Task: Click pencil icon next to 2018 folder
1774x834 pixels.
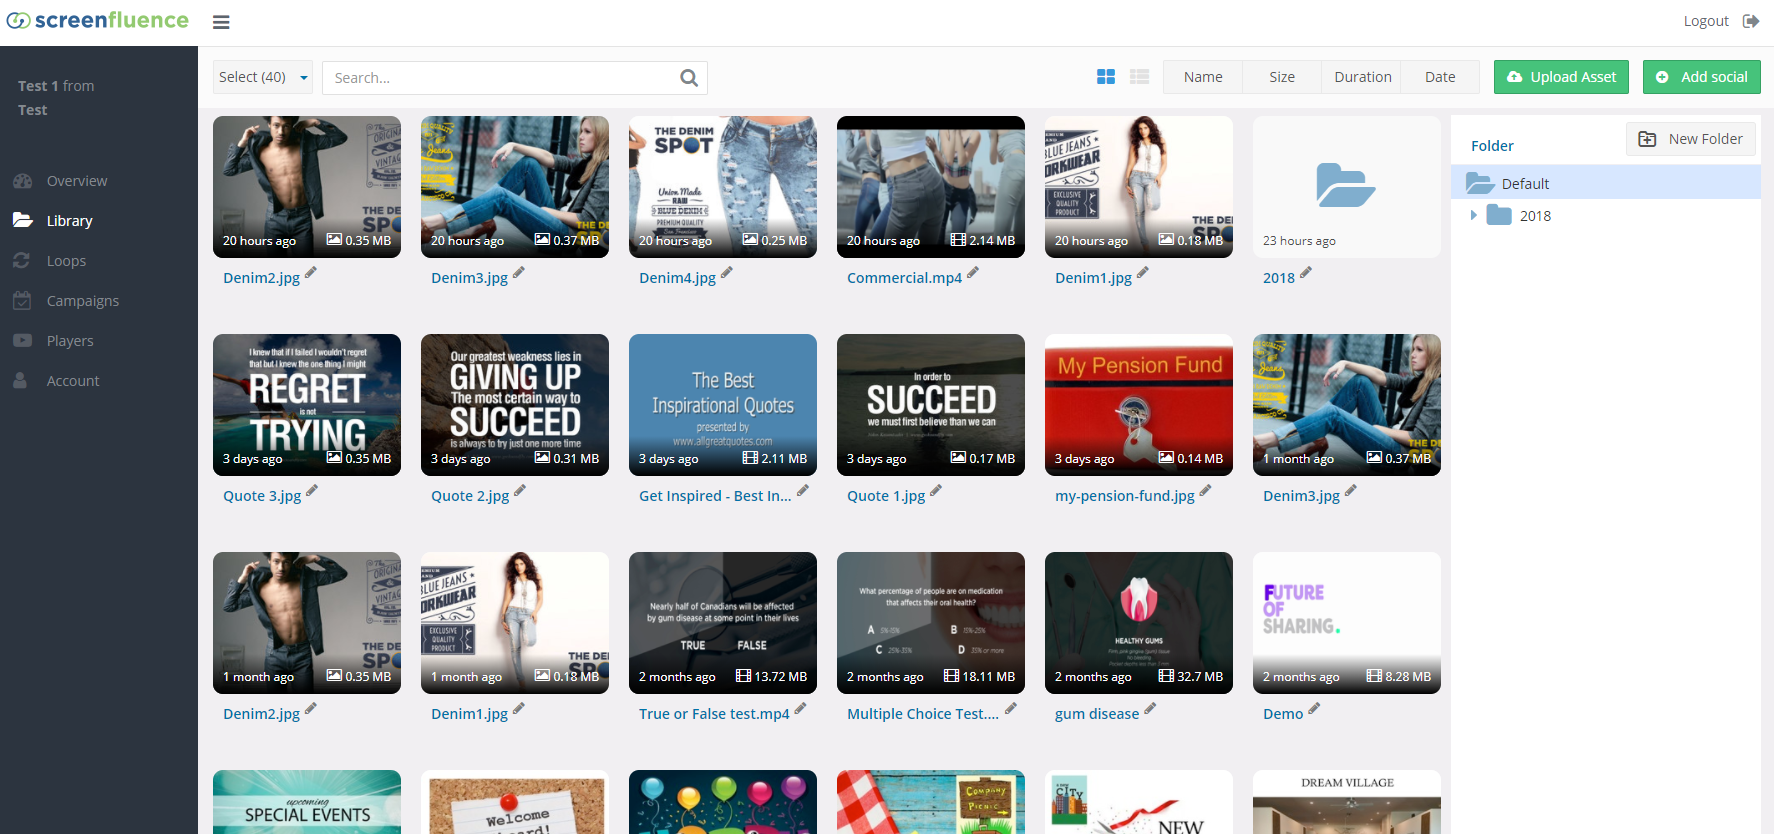Action: coord(1306,273)
